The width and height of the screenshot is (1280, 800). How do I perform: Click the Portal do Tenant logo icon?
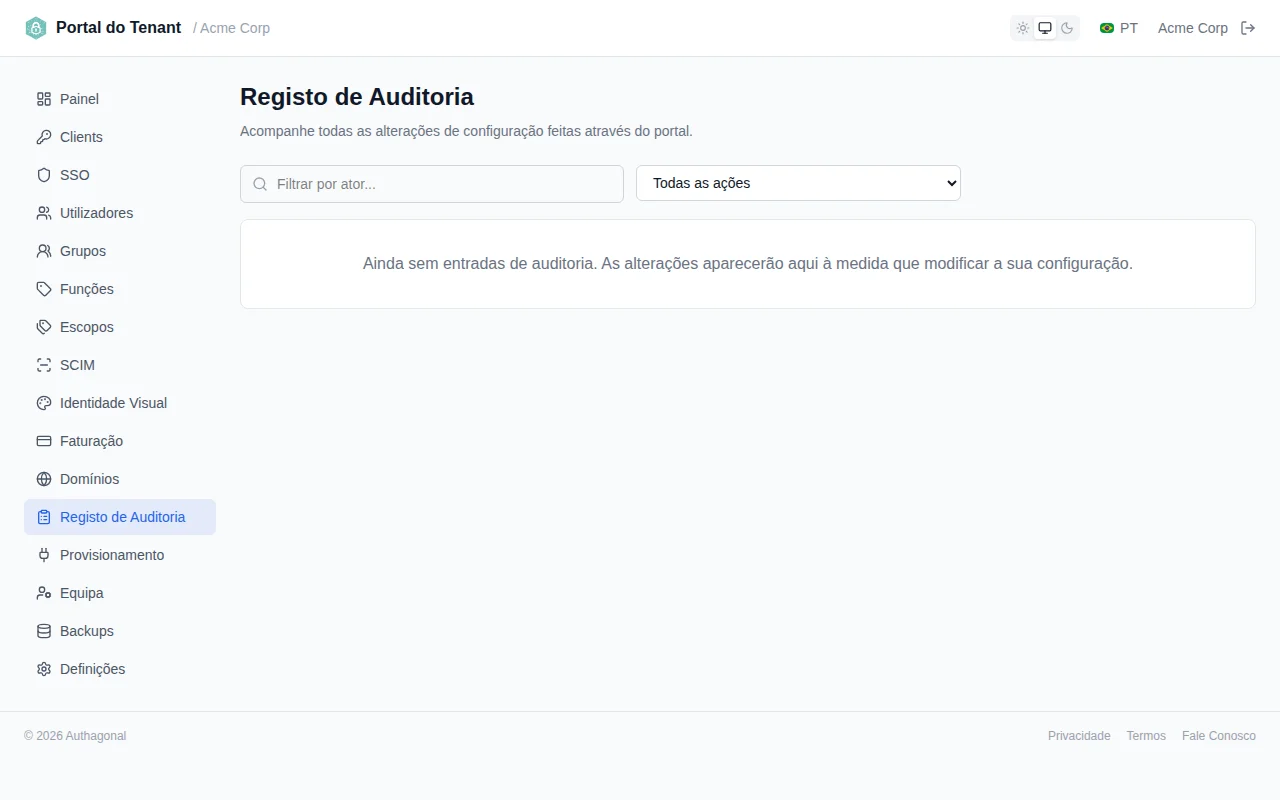36,28
